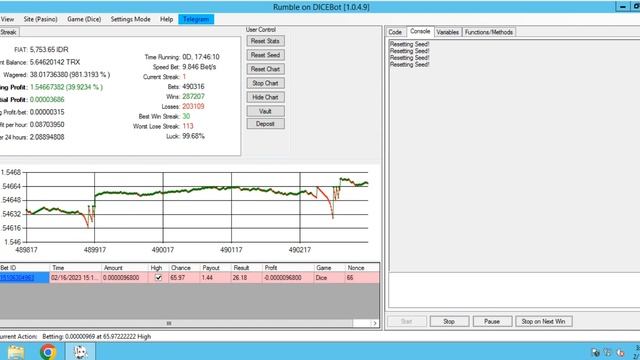Image resolution: width=640 pixels, height=360 pixels.
Task: Open the Vault button
Action: coord(265,111)
